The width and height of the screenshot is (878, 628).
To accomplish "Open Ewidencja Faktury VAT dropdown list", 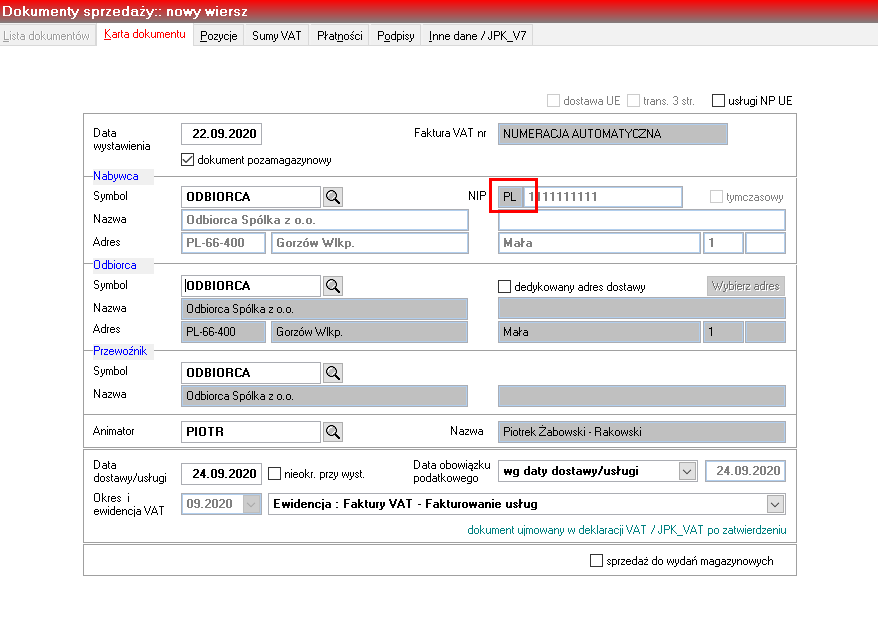I will pyautogui.click(x=775, y=504).
